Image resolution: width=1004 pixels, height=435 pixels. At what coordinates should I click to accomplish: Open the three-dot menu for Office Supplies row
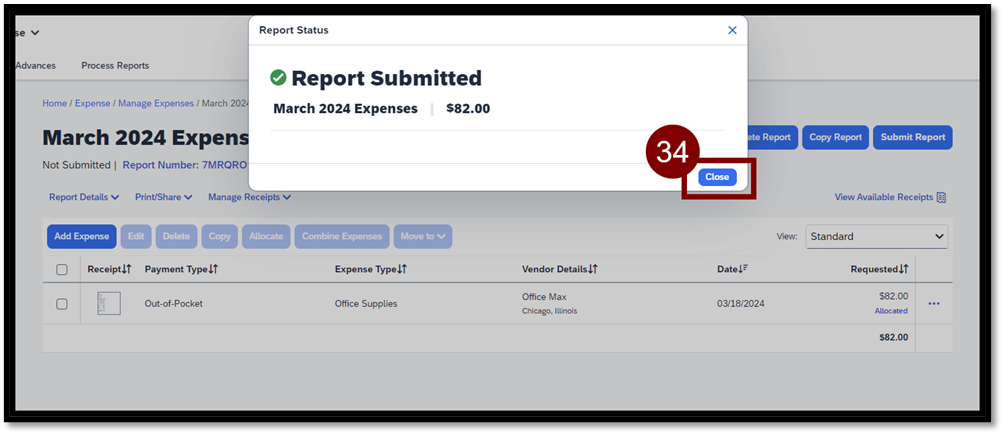[934, 304]
